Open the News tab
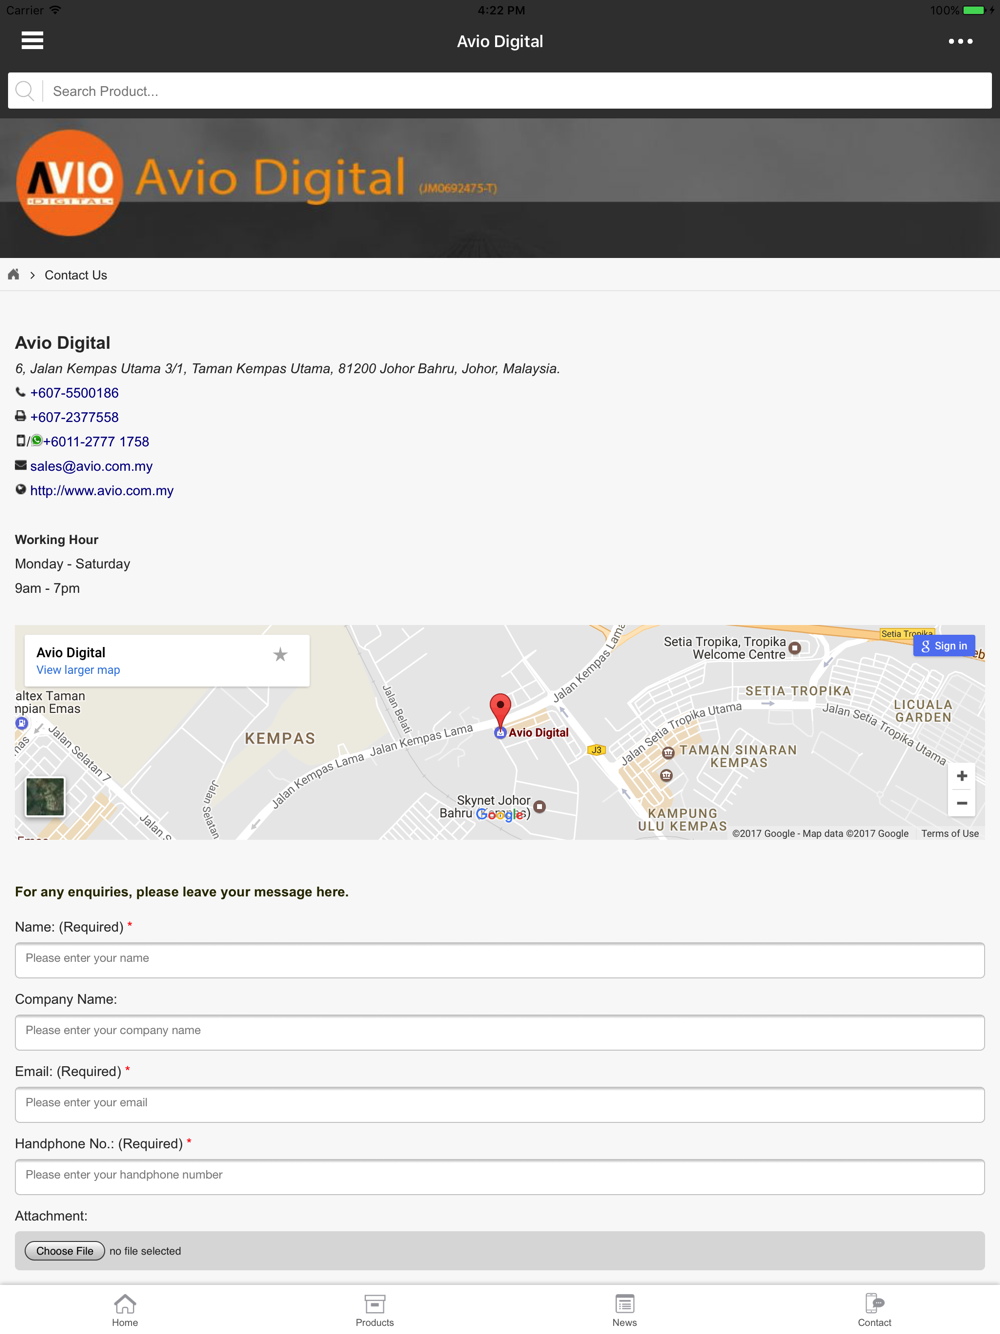 [625, 1310]
